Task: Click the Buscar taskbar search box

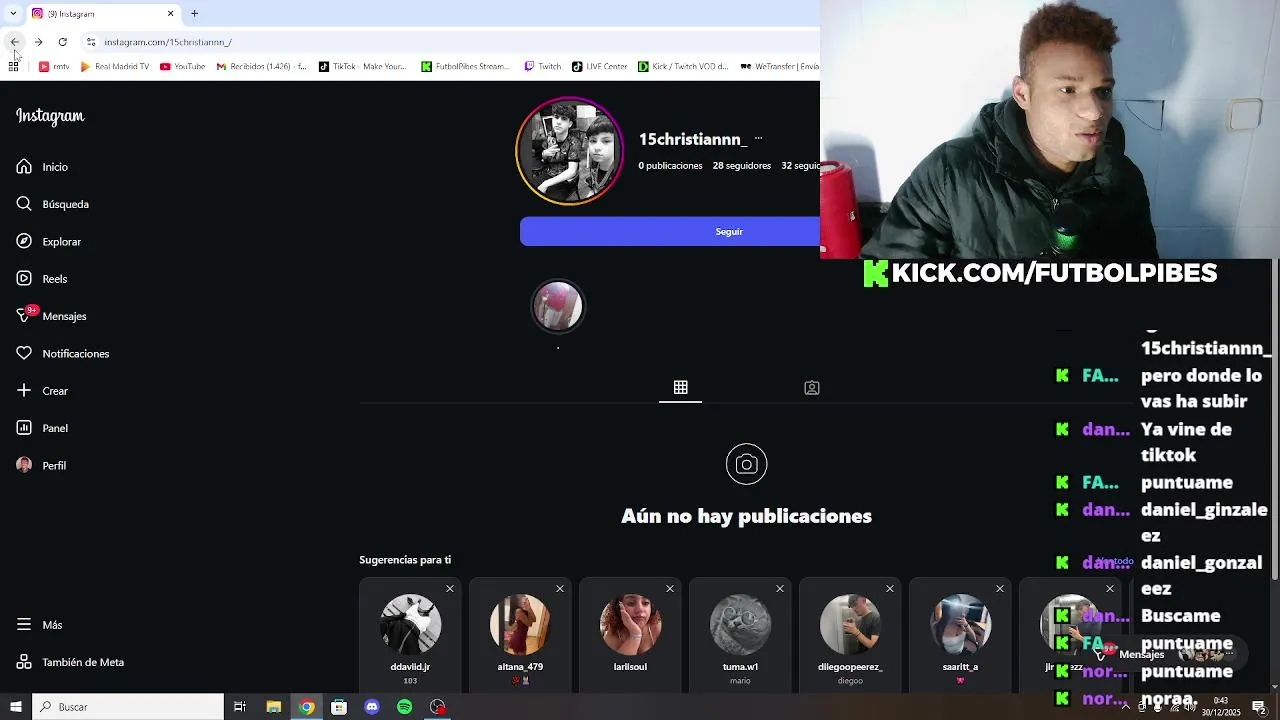Action: pyautogui.click(x=128, y=707)
